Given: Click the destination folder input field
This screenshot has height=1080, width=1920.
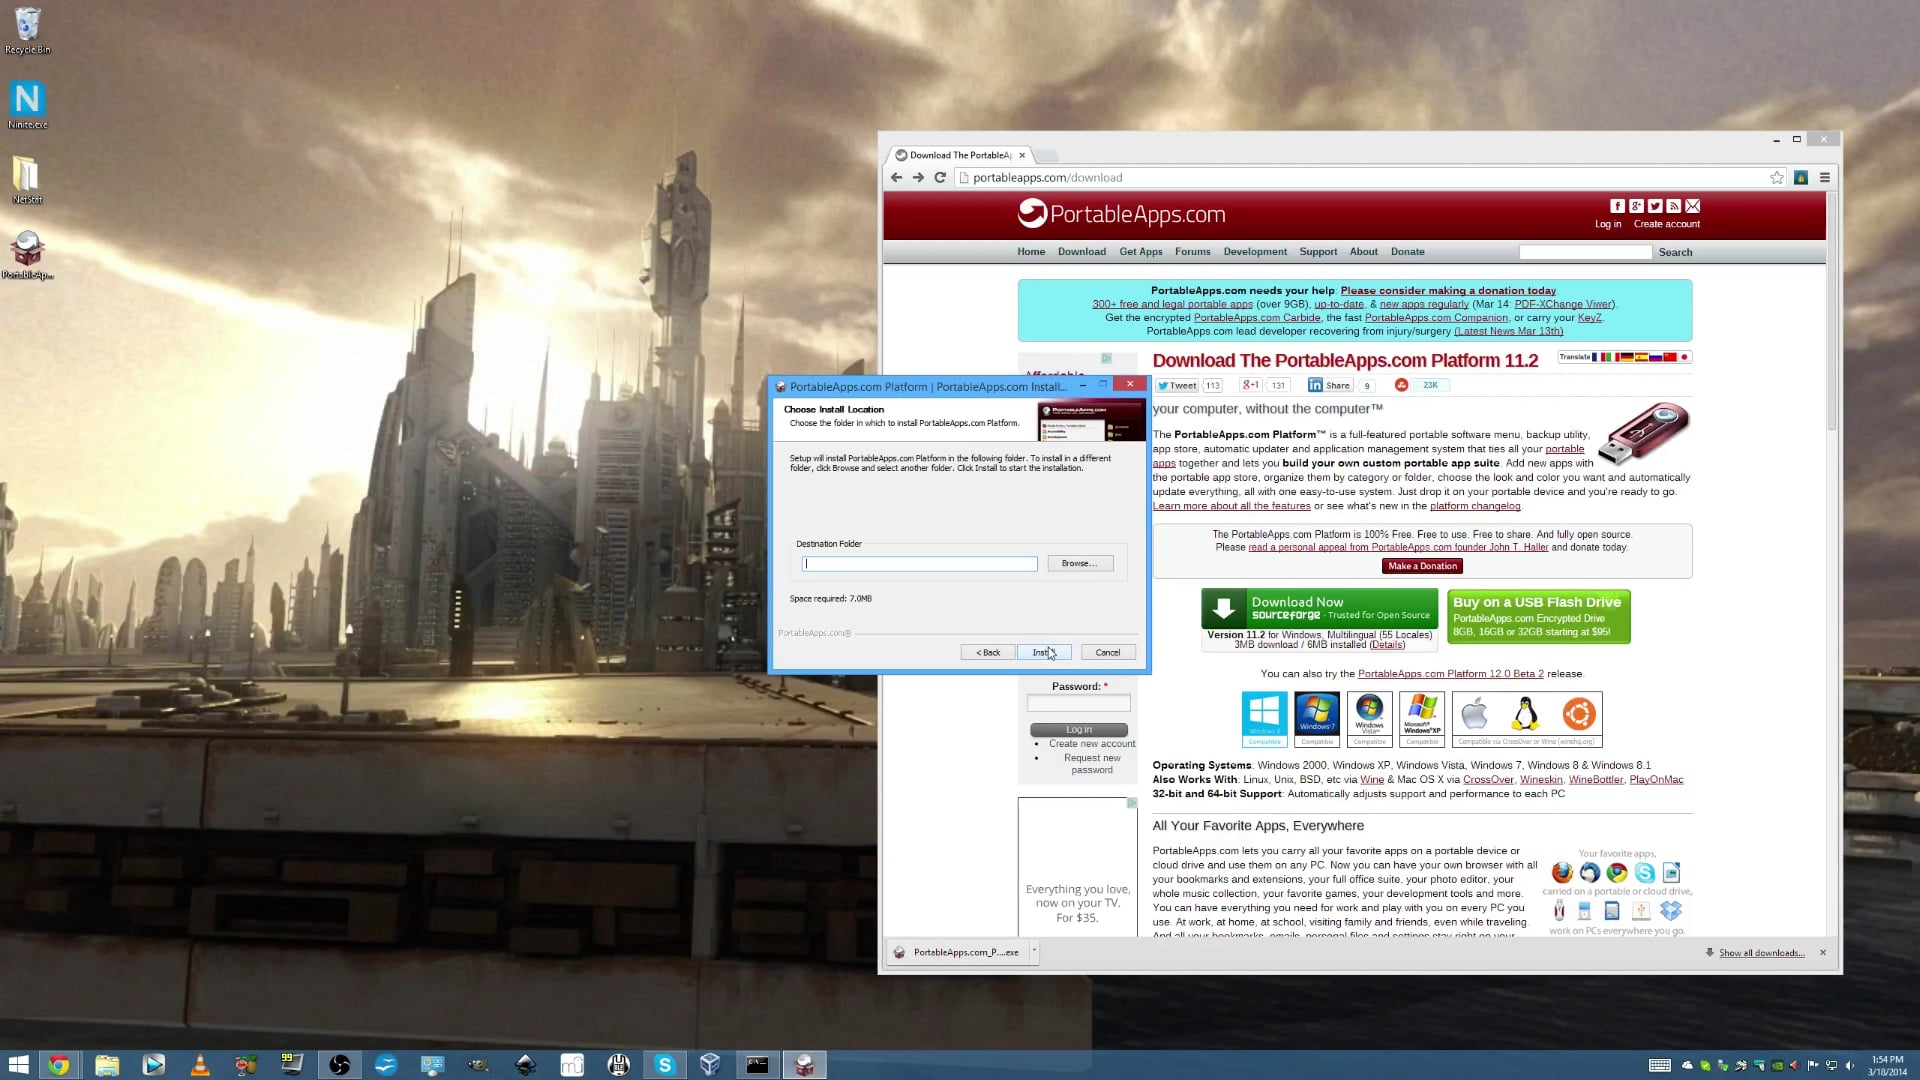Looking at the screenshot, I should [919, 563].
